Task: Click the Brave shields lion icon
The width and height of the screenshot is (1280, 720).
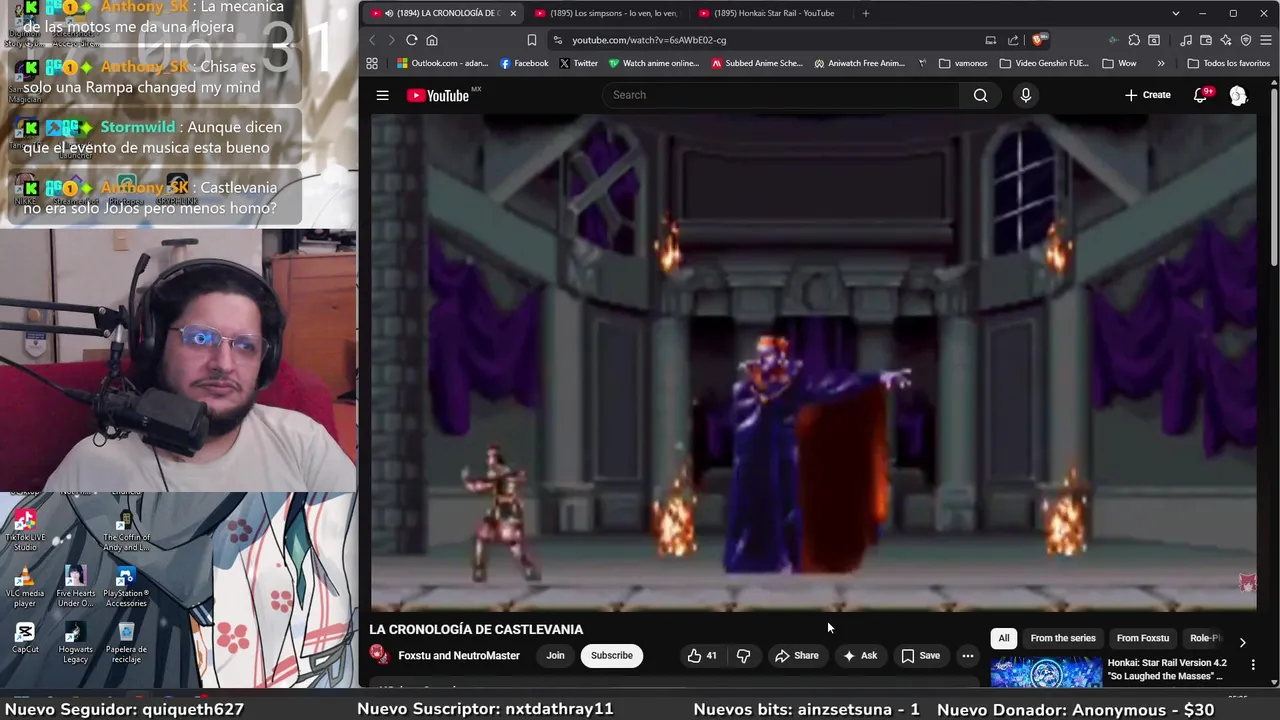Action: coord(1039,40)
